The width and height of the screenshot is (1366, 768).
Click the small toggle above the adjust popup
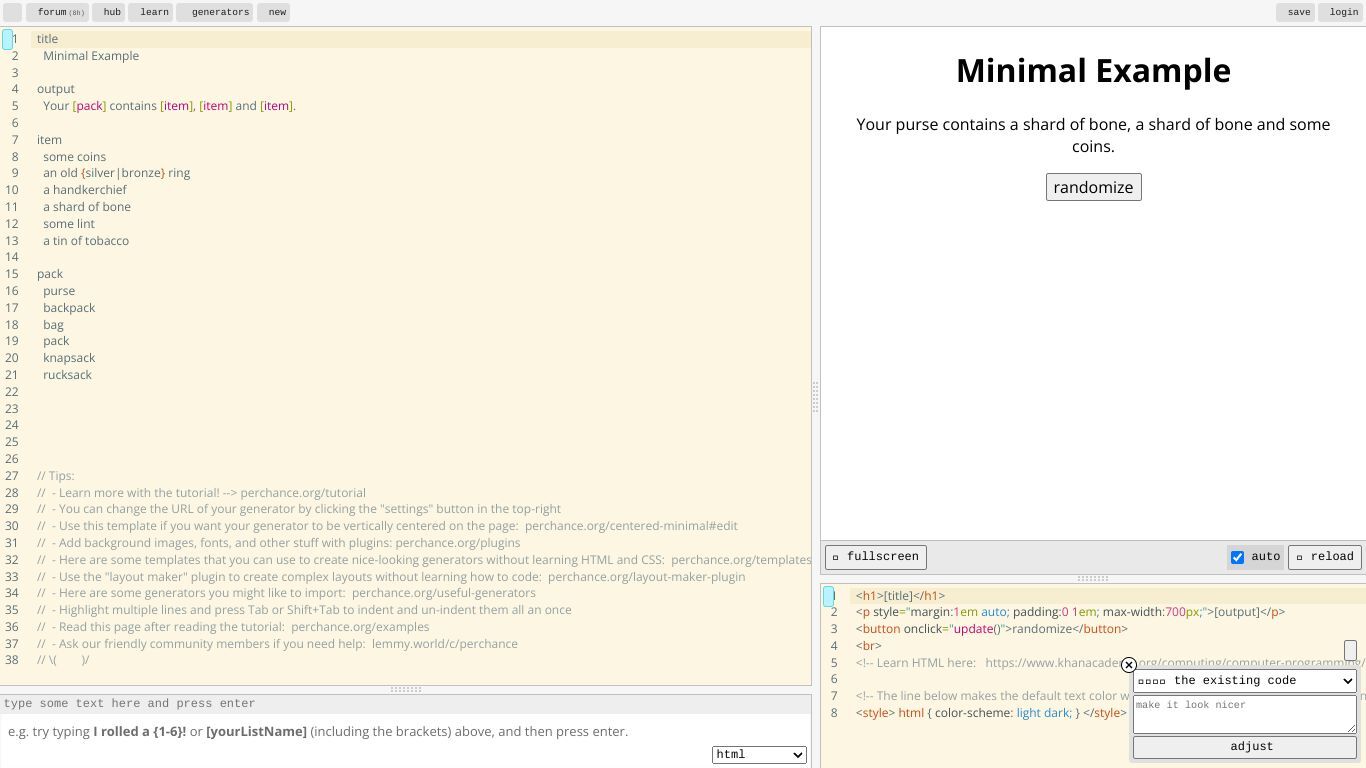[x=1350, y=651]
